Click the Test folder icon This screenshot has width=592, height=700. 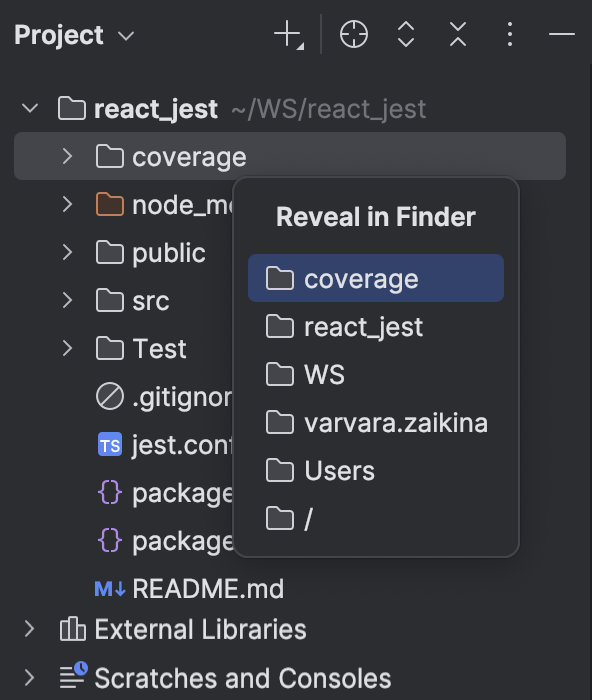(x=110, y=348)
